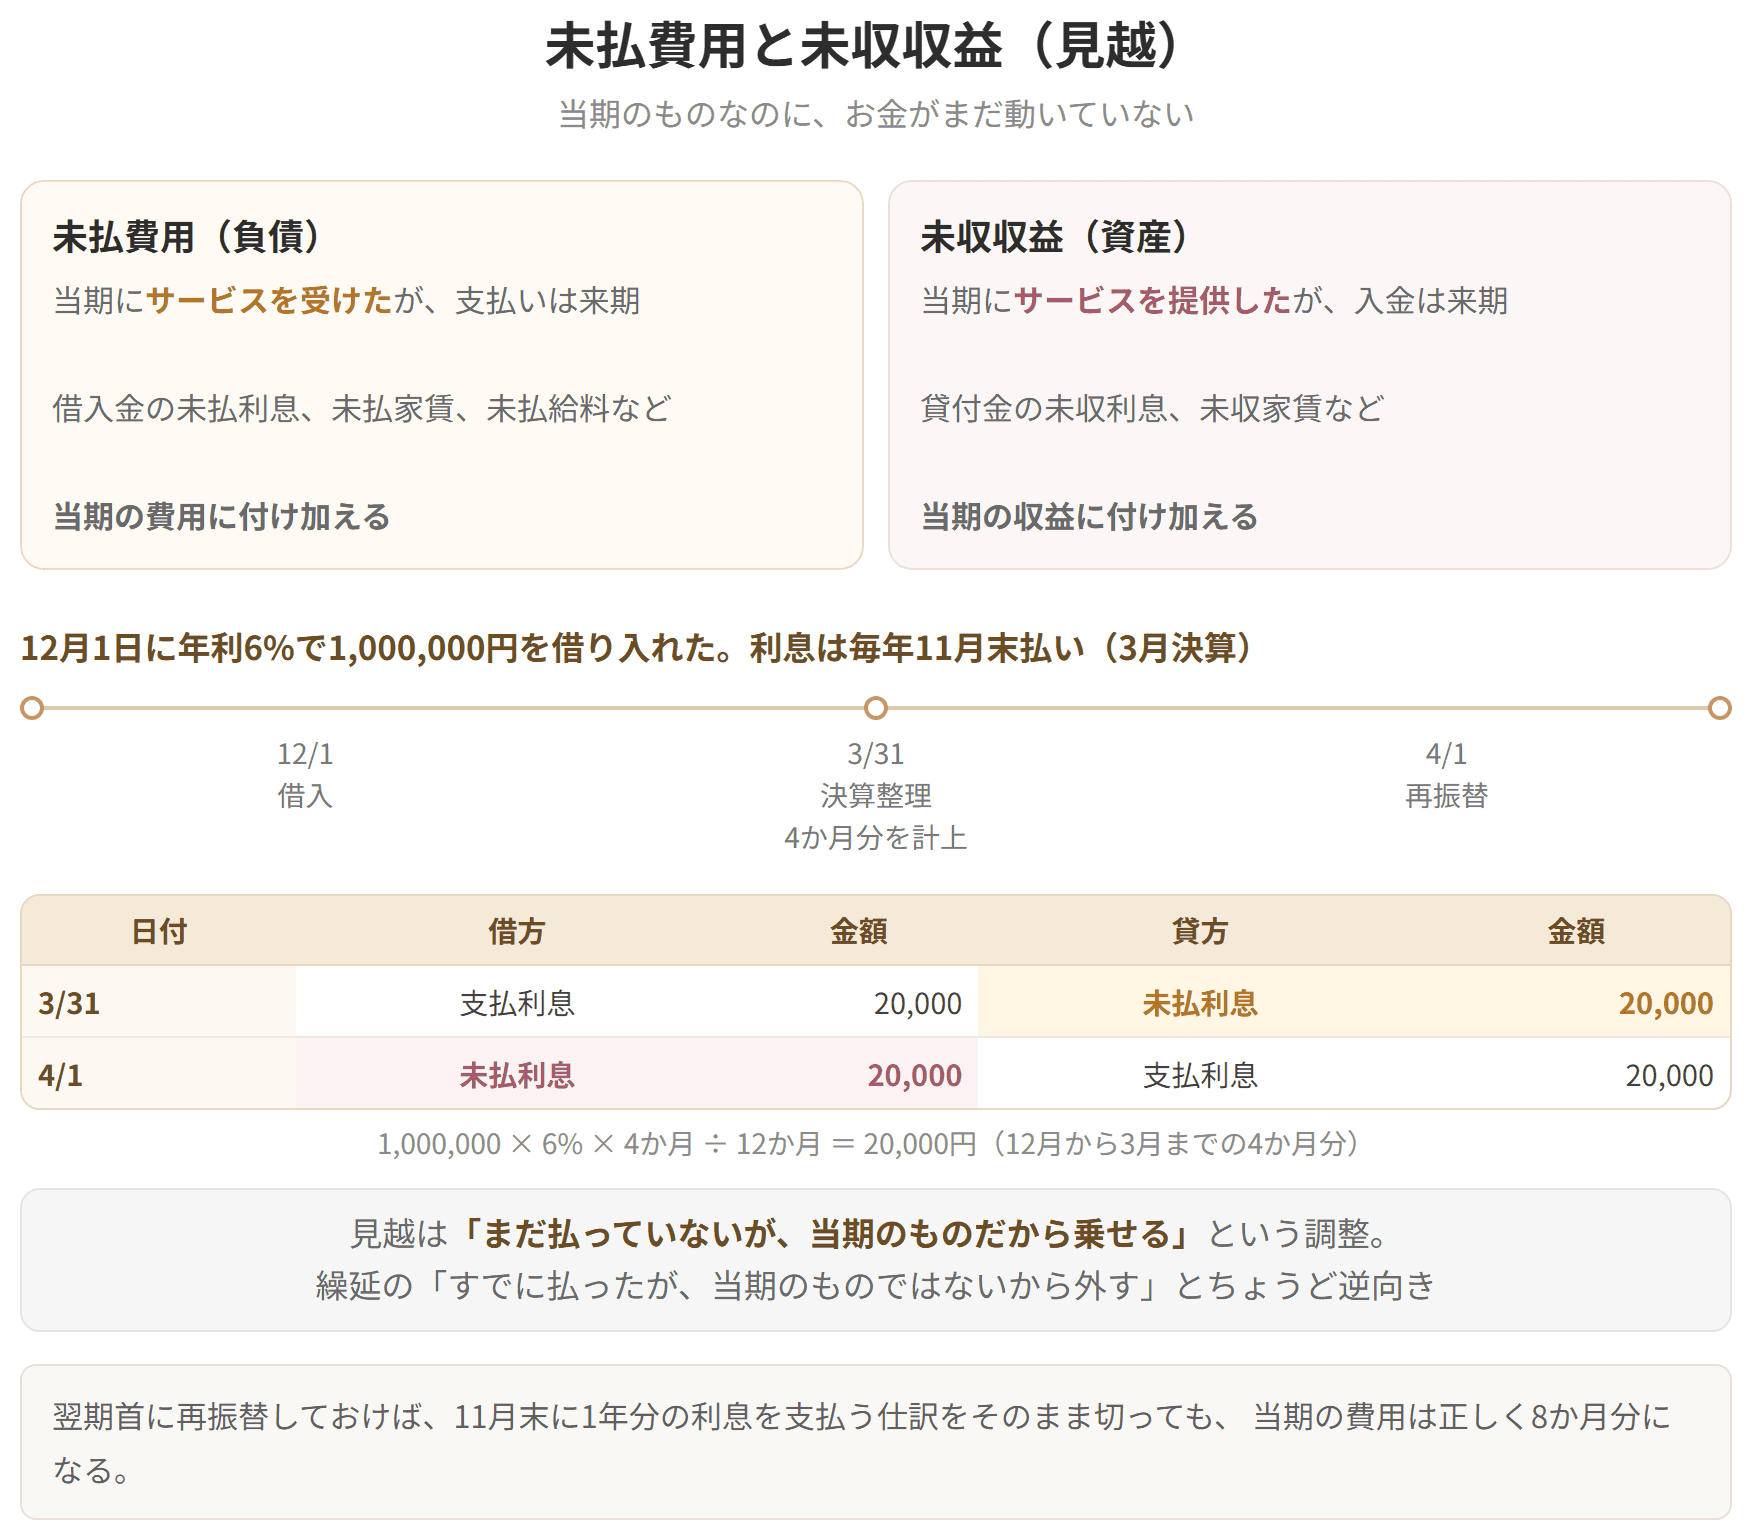Click the 貸方 column header
This screenshot has width=1752, height=1540.
tap(1200, 931)
